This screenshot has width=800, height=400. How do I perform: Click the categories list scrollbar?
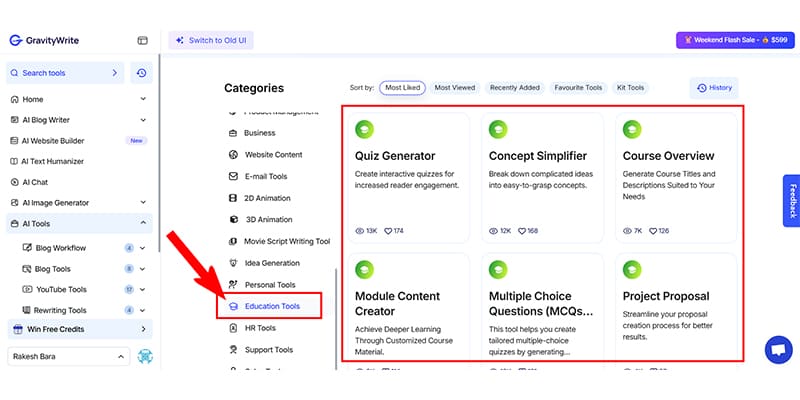click(x=336, y=319)
